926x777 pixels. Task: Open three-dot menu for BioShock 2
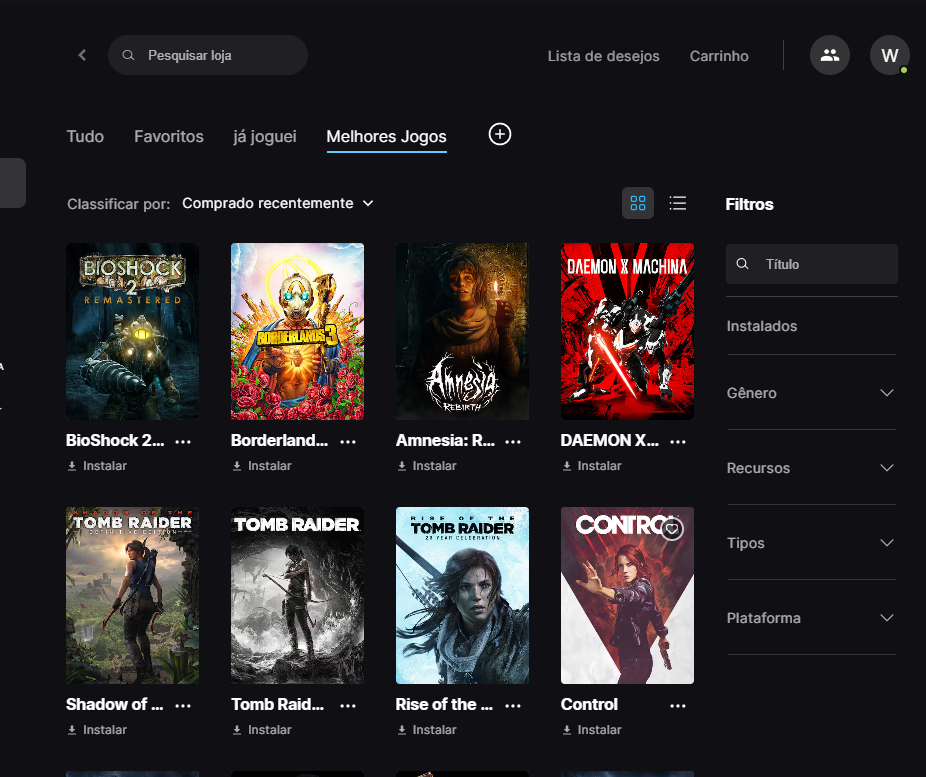183,441
